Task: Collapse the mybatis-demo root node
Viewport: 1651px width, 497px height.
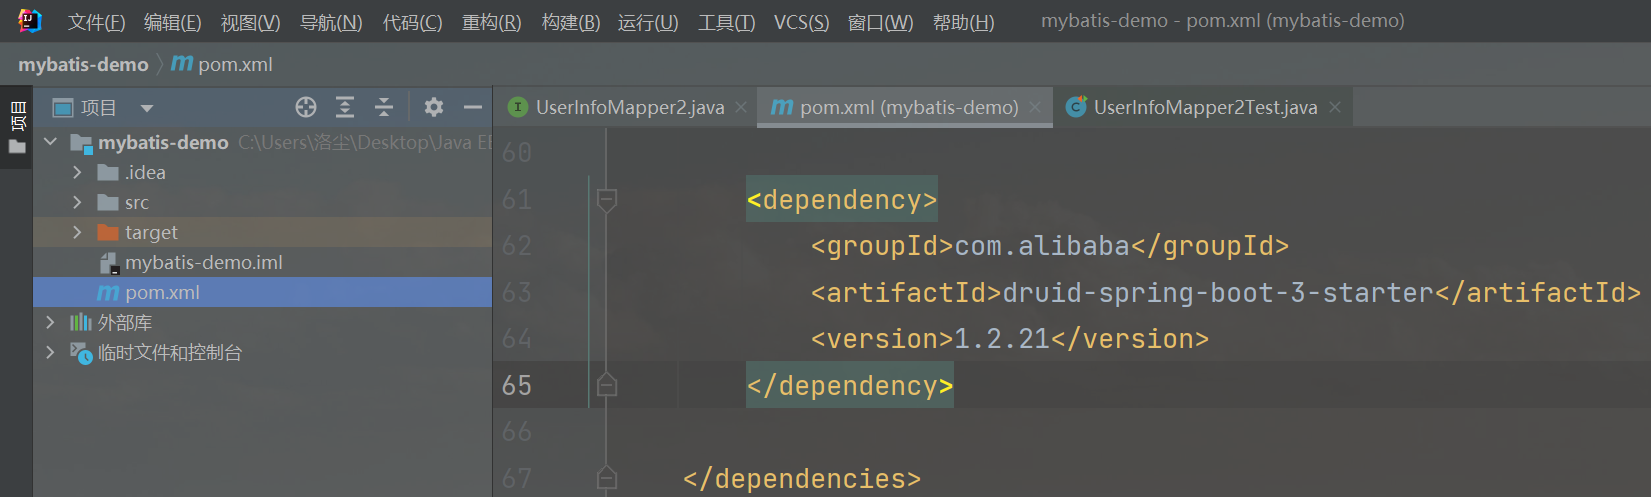Action: (x=50, y=142)
